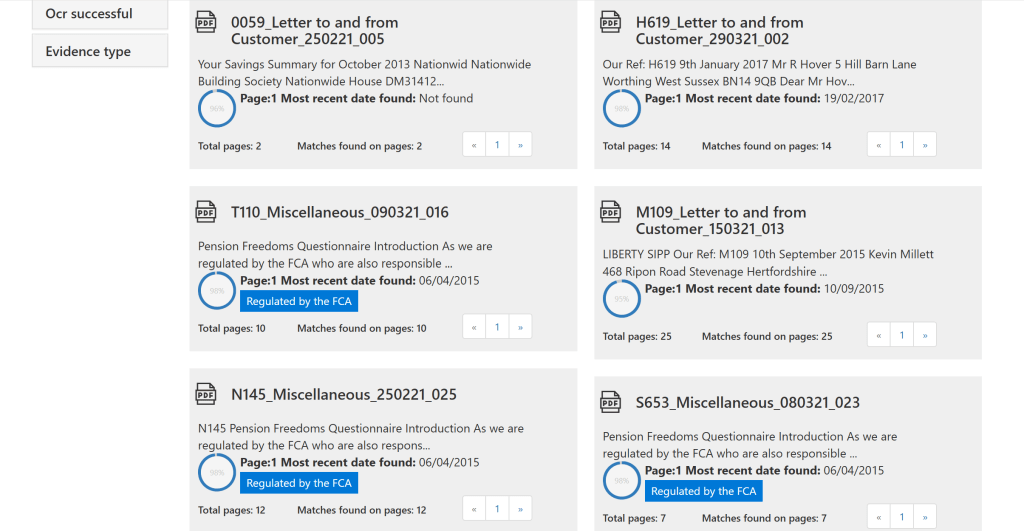
Task: Click Regulated by the FCA tag on N145 card
Action: [298, 483]
